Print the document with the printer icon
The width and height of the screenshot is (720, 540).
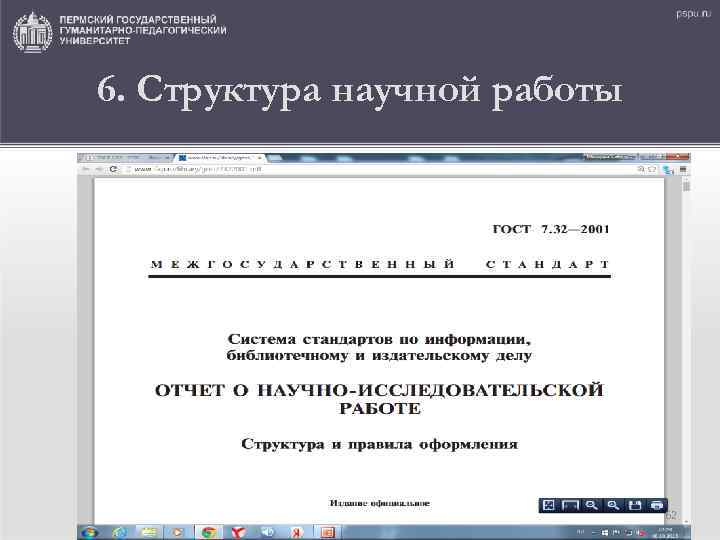[657, 505]
